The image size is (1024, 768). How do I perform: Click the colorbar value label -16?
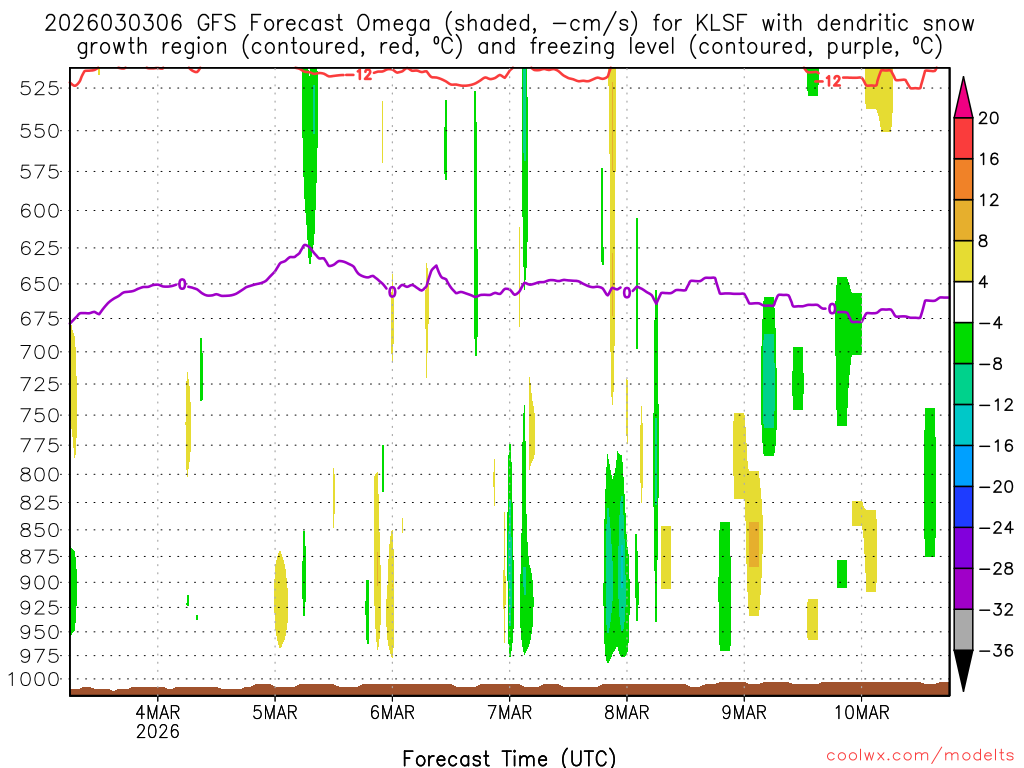(995, 446)
